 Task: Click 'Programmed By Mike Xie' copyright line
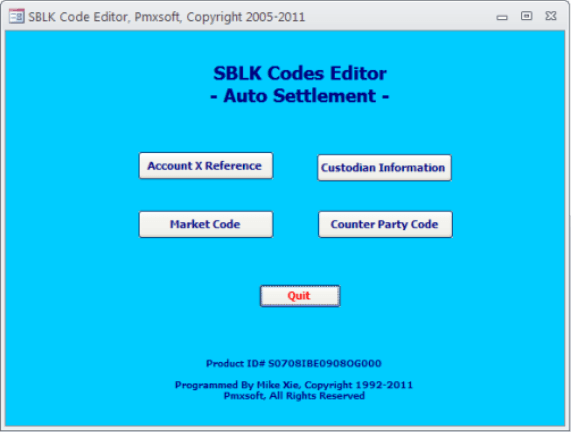(x=294, y=385)
